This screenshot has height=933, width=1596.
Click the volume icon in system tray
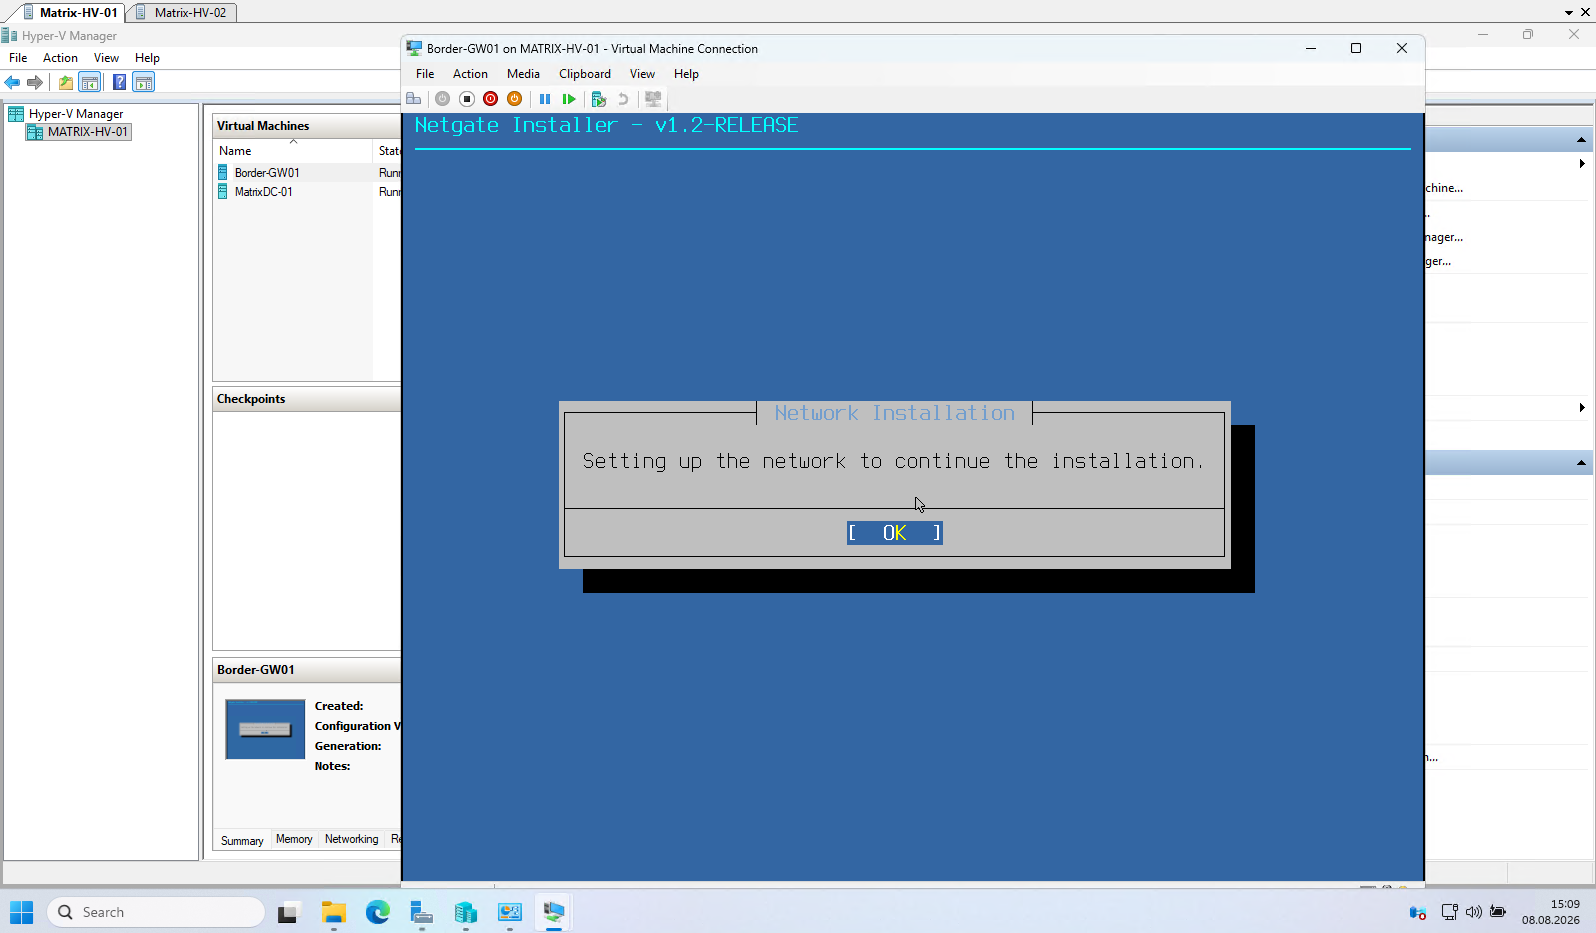tap(1474, 912)
